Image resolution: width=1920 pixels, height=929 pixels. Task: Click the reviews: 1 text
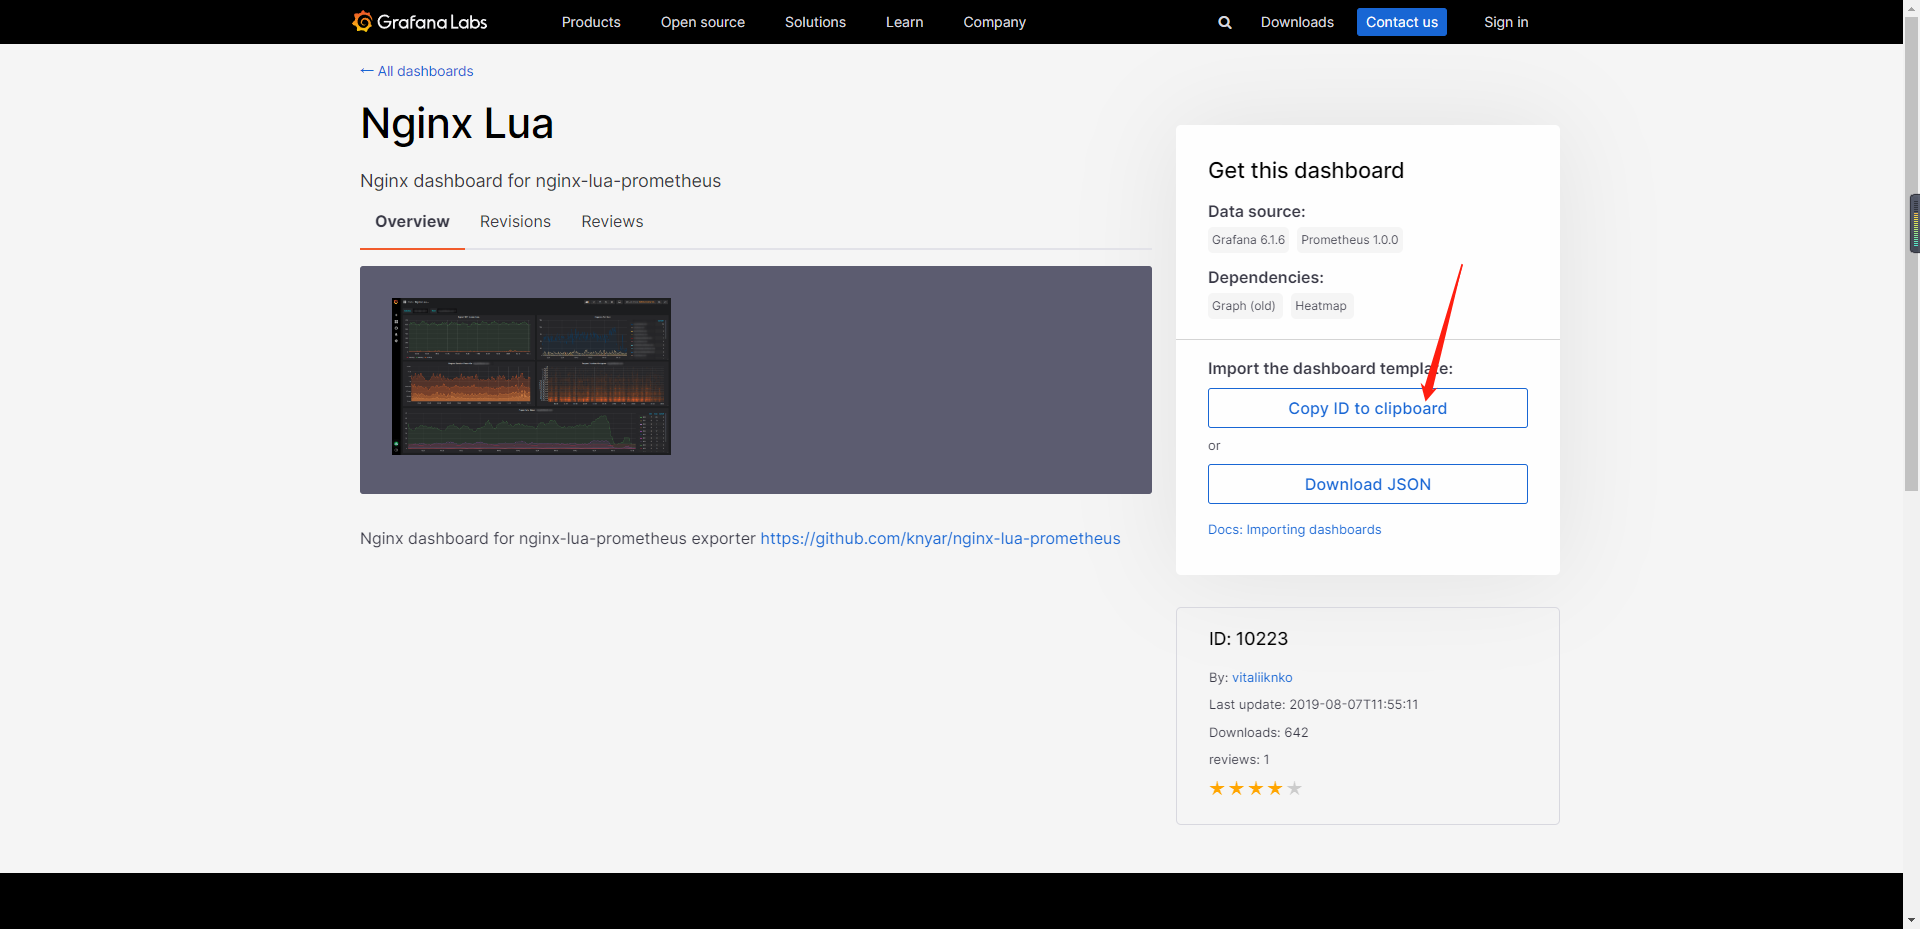pos(1239,760)
